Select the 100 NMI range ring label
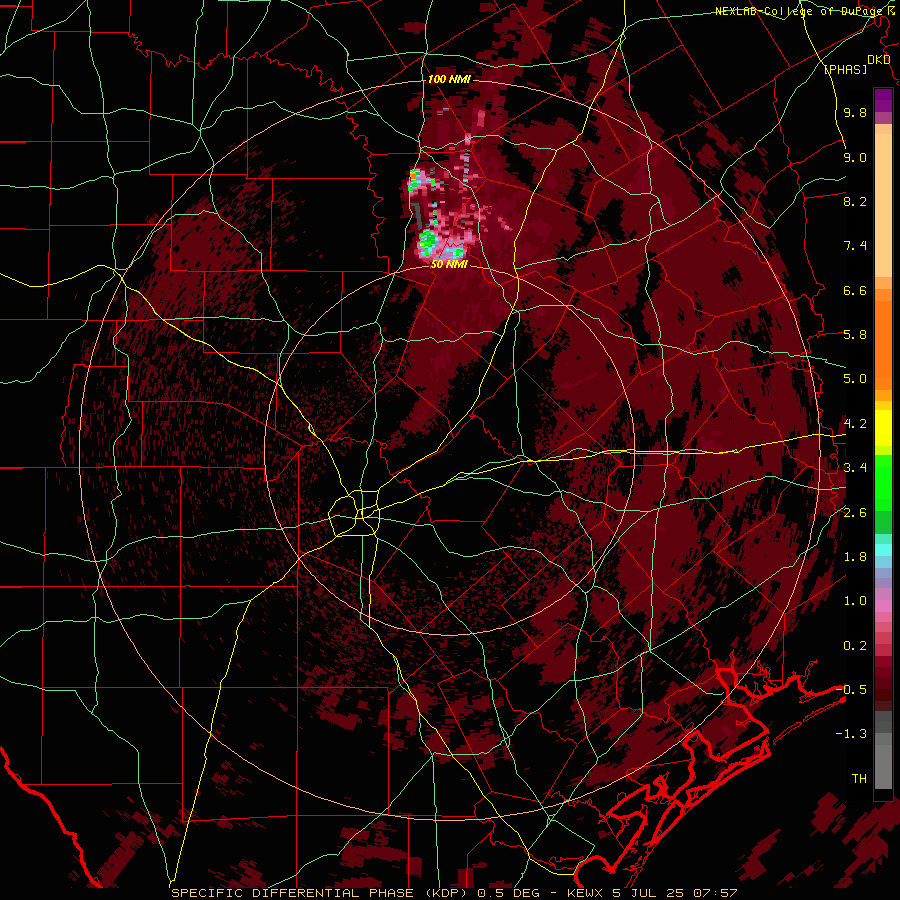The image size is (900, 900). (449, 79)
